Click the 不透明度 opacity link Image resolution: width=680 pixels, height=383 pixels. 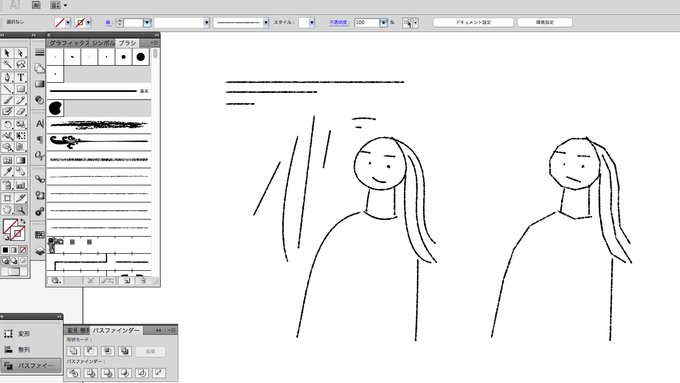coord(339,23)
